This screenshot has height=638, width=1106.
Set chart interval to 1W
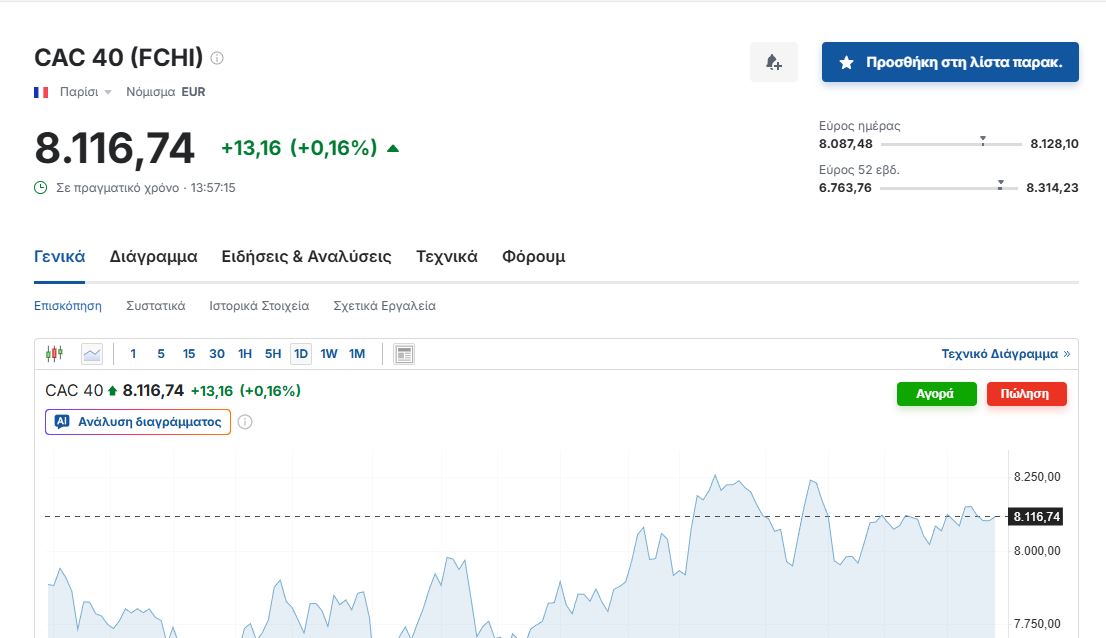click(x=329, y=353)
